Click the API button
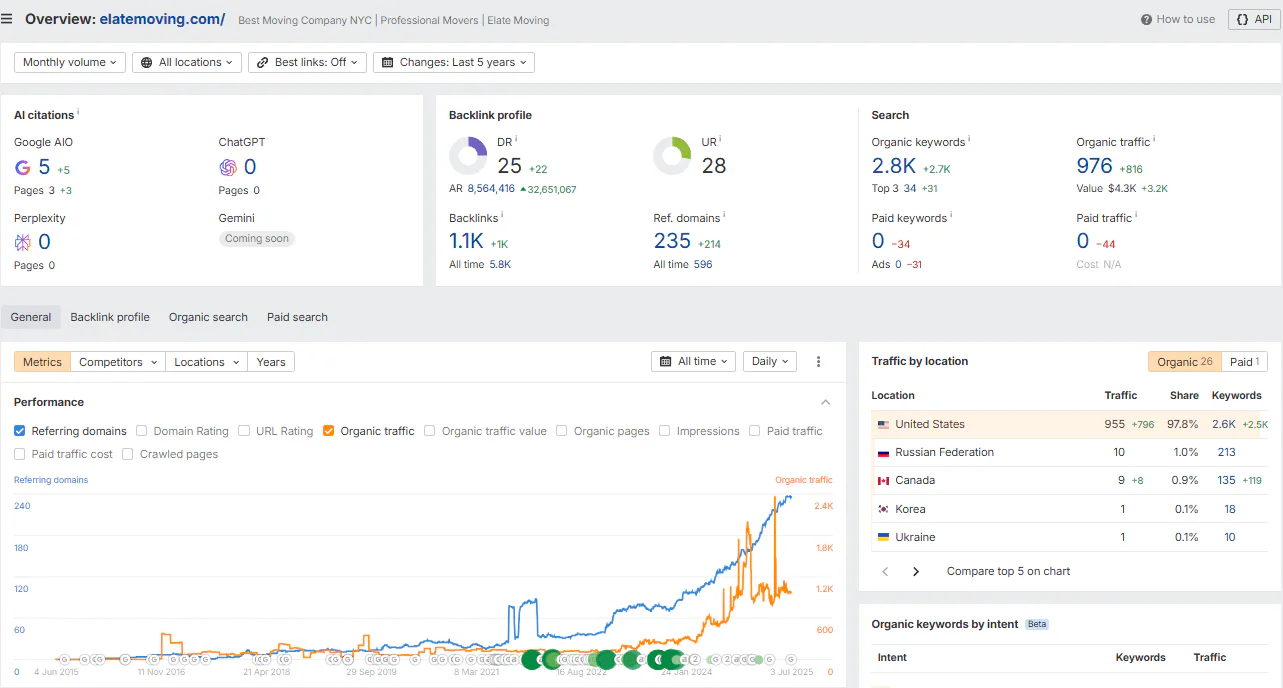Screen dimensions: 1283x688 point(1254,19)
